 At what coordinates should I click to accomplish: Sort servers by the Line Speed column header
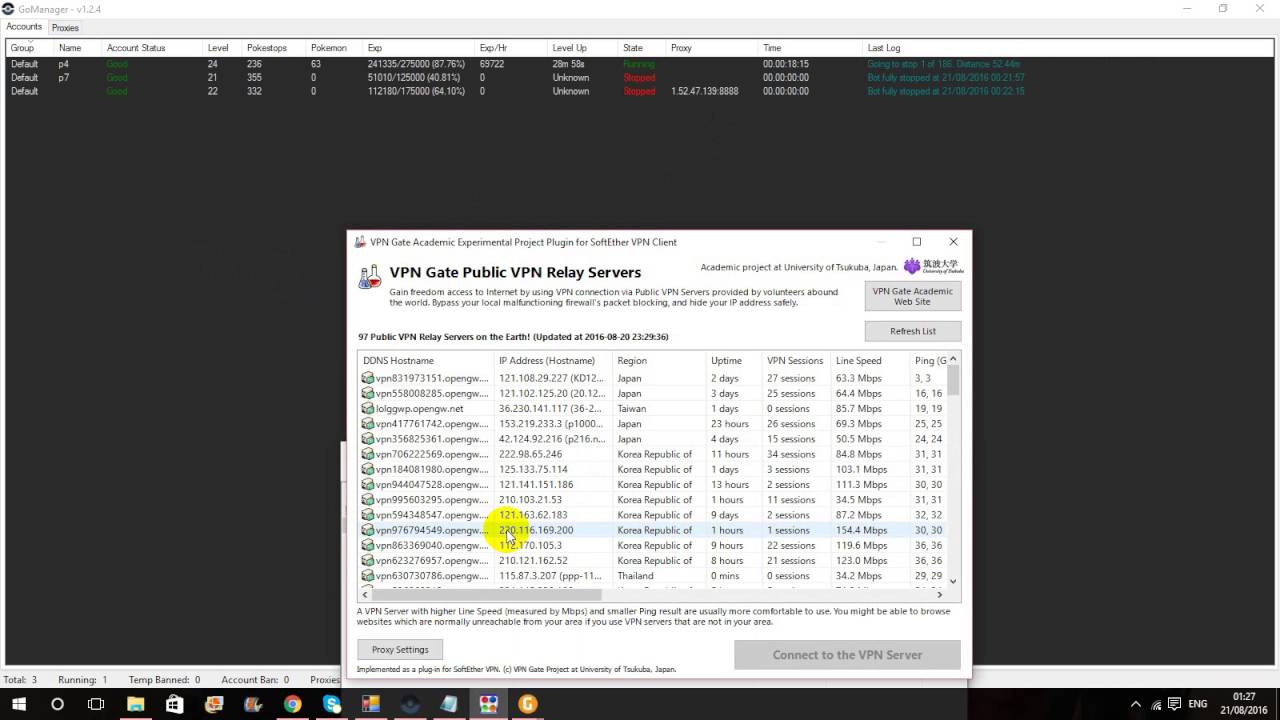point(870,361)
